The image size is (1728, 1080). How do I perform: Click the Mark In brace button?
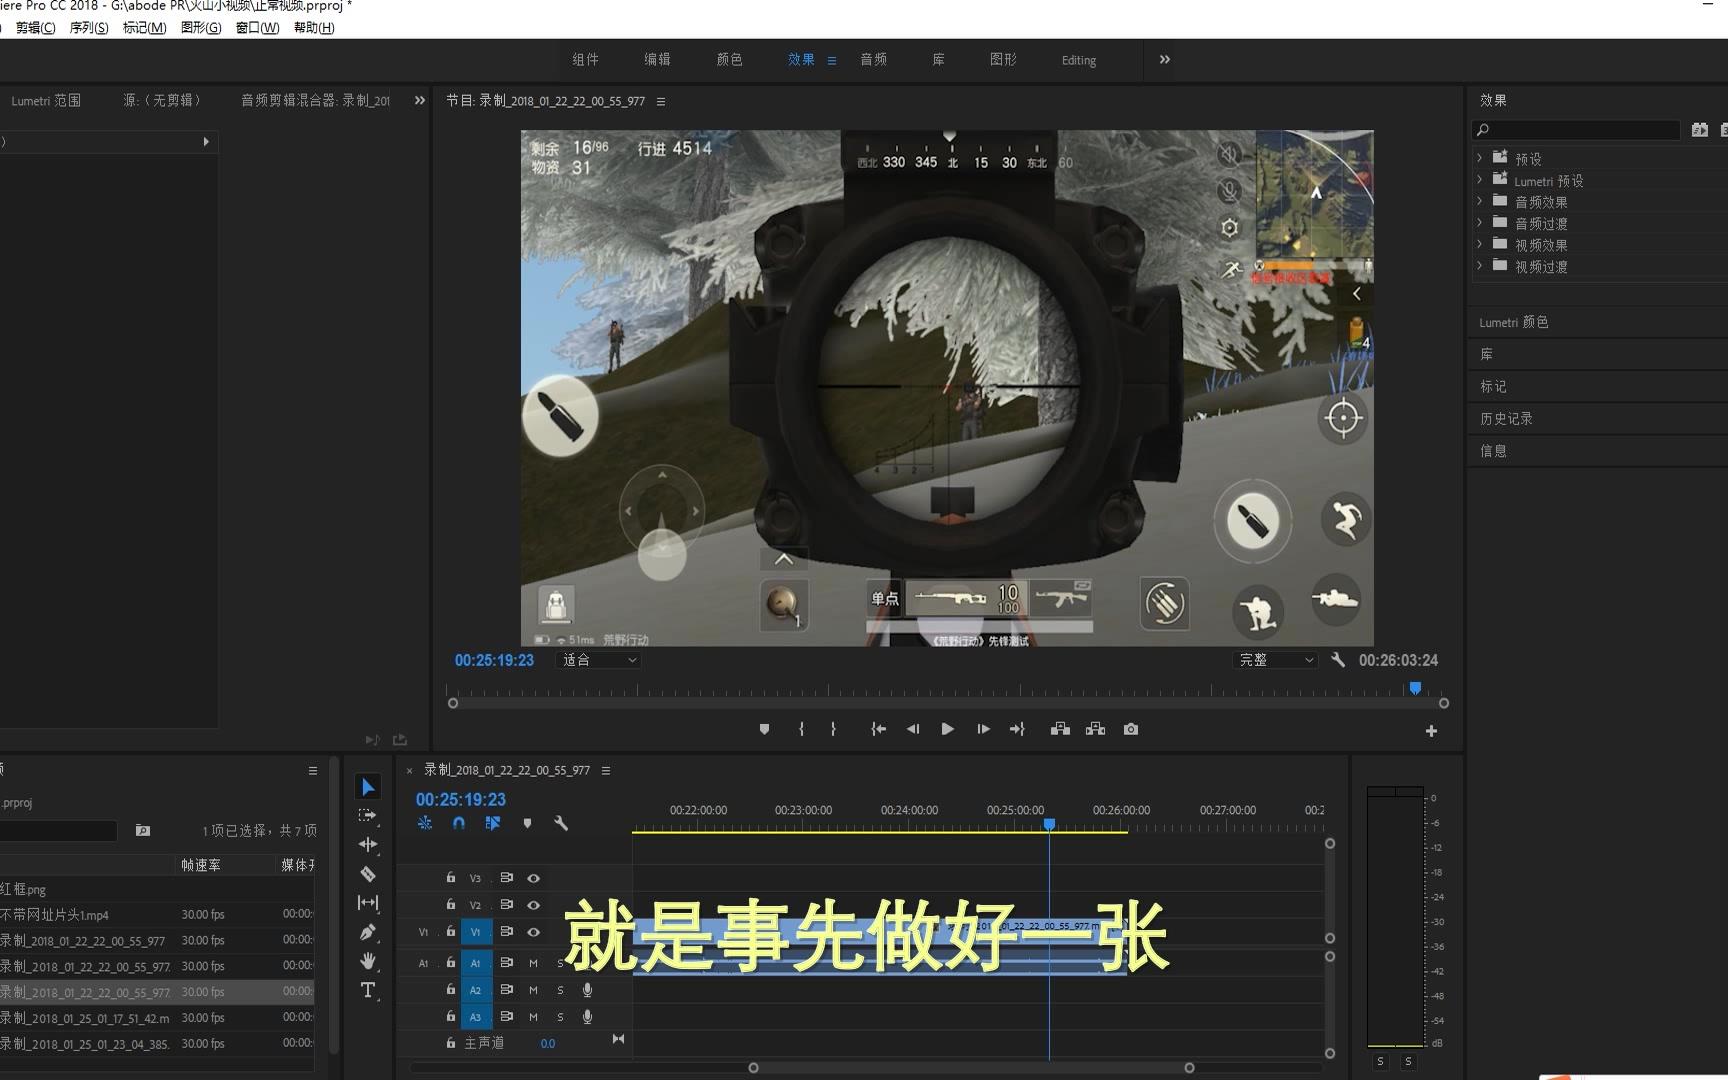coord(801,729)
